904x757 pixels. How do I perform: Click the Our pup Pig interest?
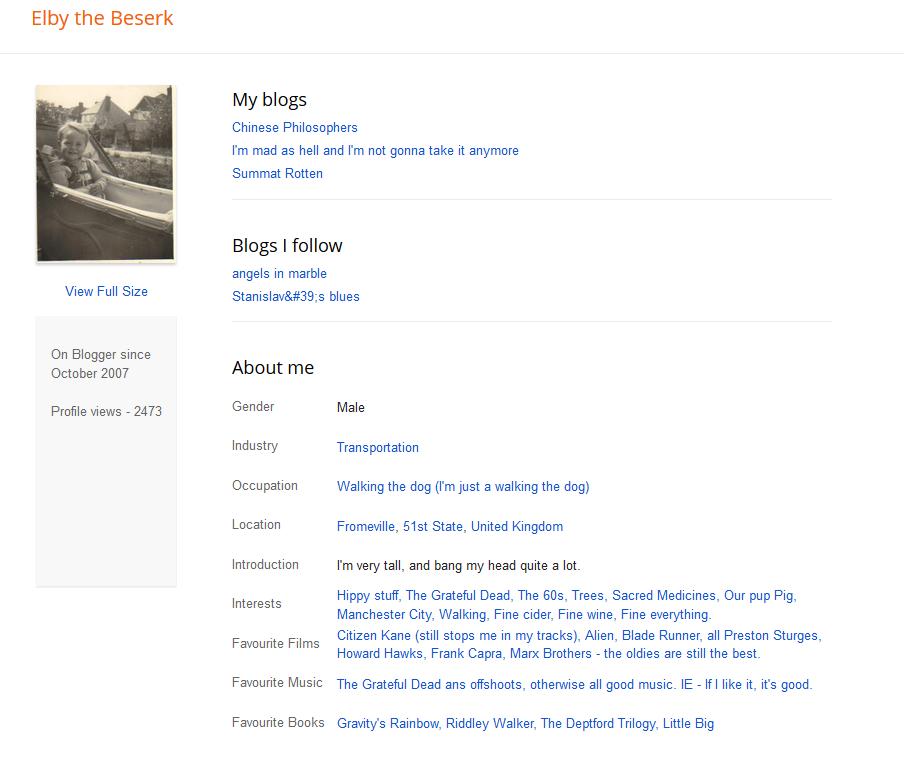(x=759, y=596)
